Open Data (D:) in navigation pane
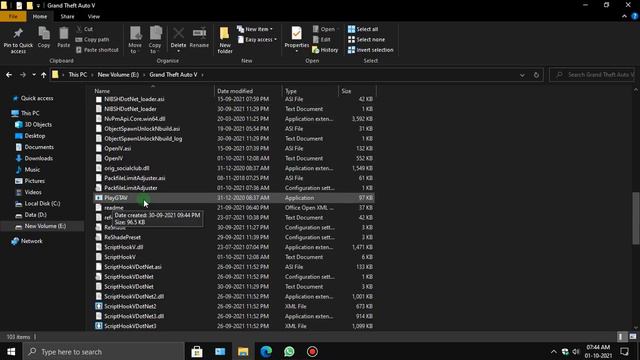This screenshot has height=360, width=640. (31, 215)
